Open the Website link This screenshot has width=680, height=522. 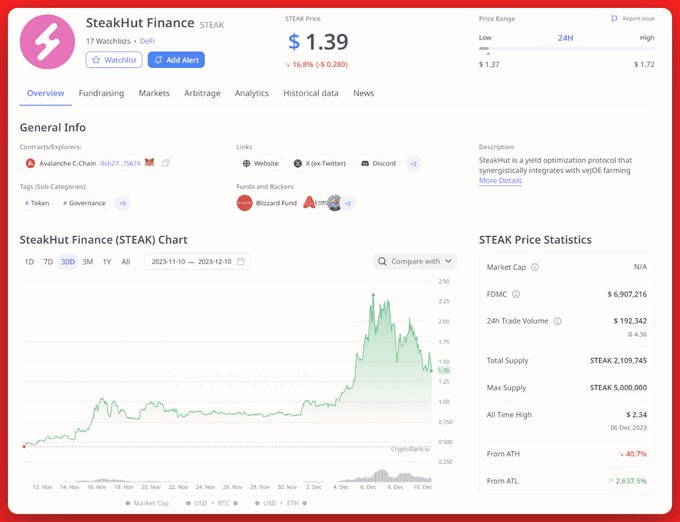pyautogui.click(x=260, y=163)
